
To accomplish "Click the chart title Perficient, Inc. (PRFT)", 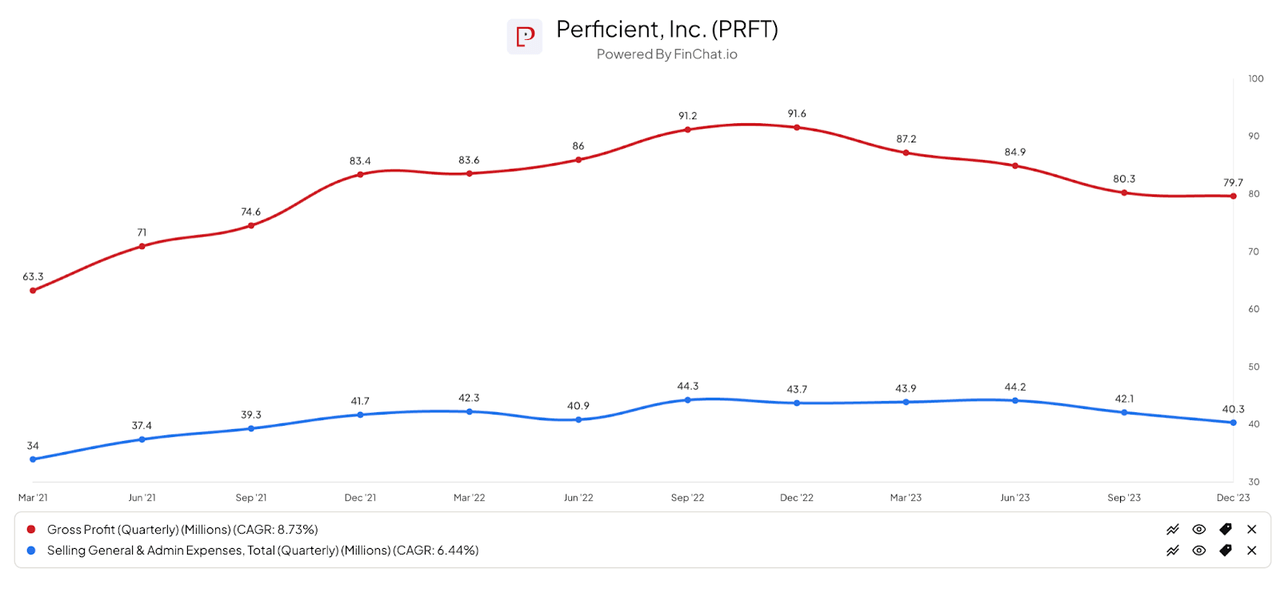I will pos(667,29).
